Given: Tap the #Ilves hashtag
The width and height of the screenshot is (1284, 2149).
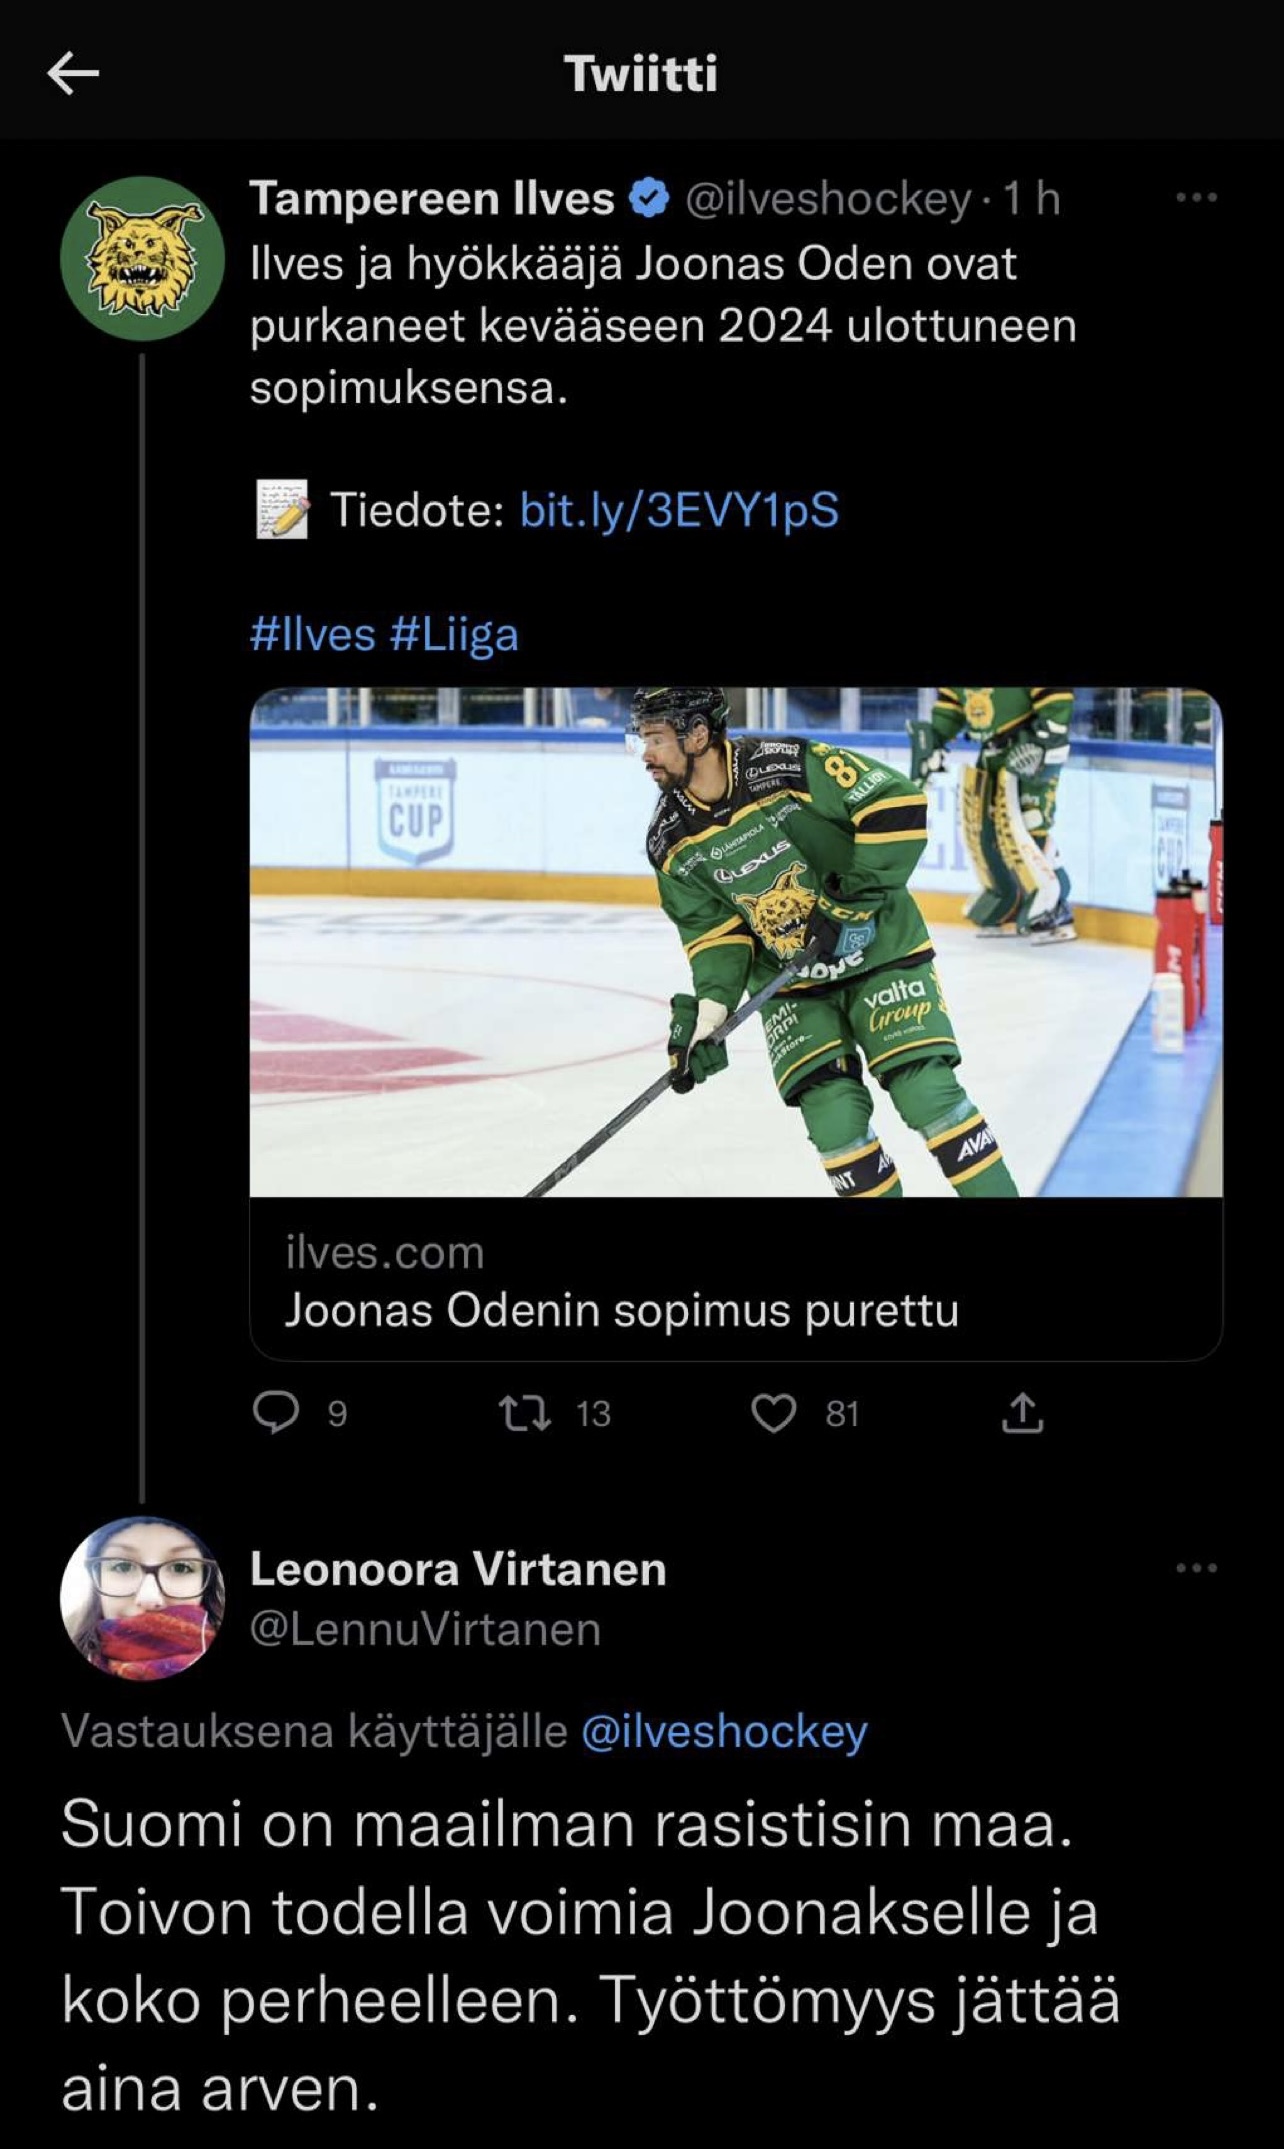Looking at the screenshot, I should (x=312, y=635).
